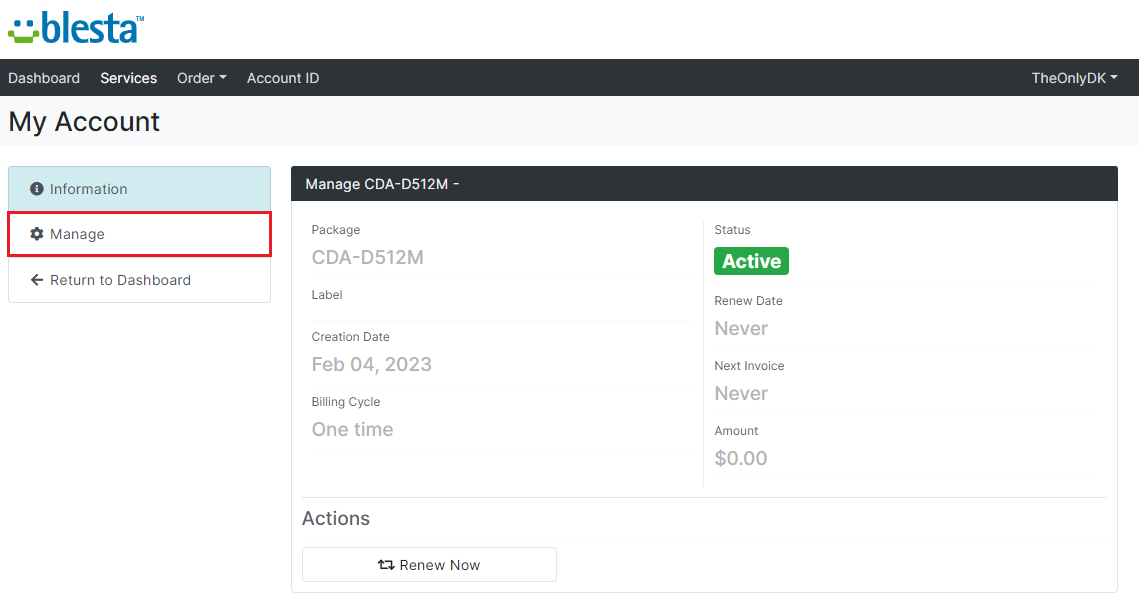This screenshot has height=606, width=1139.
Task: Follow the Return to Dashboard link text
Action: tap(120, 280)
